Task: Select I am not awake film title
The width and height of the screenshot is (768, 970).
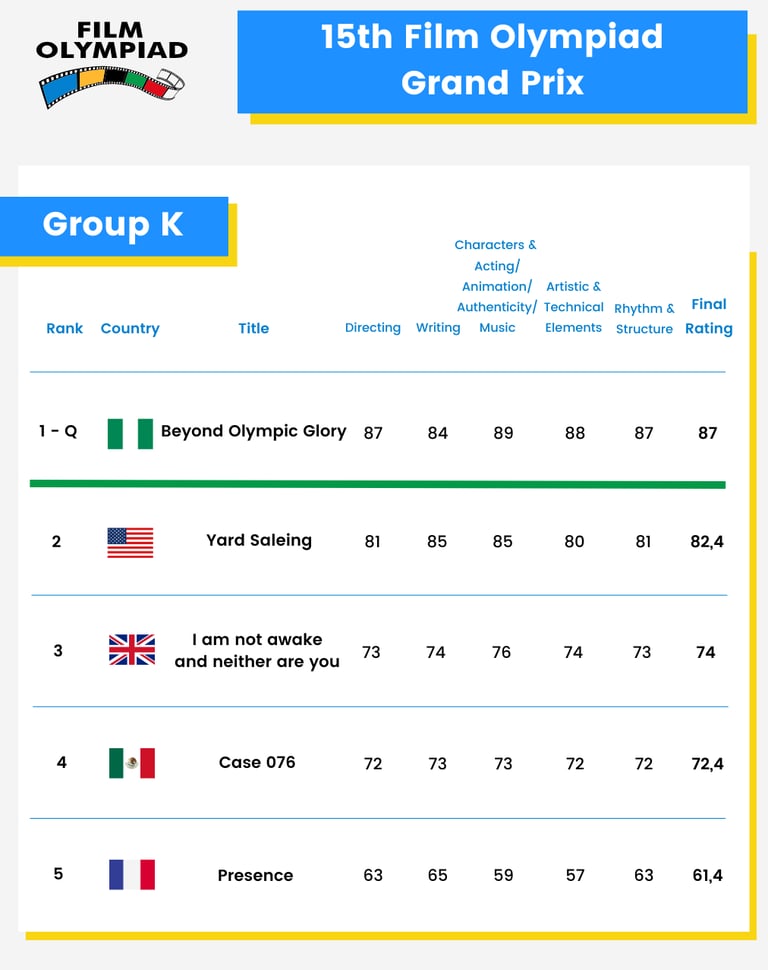Action: pos(257,650)
